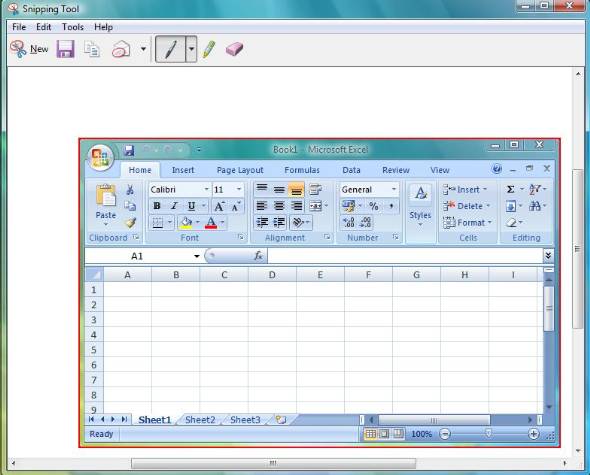Click the Comma Style icon

[391, 206]
